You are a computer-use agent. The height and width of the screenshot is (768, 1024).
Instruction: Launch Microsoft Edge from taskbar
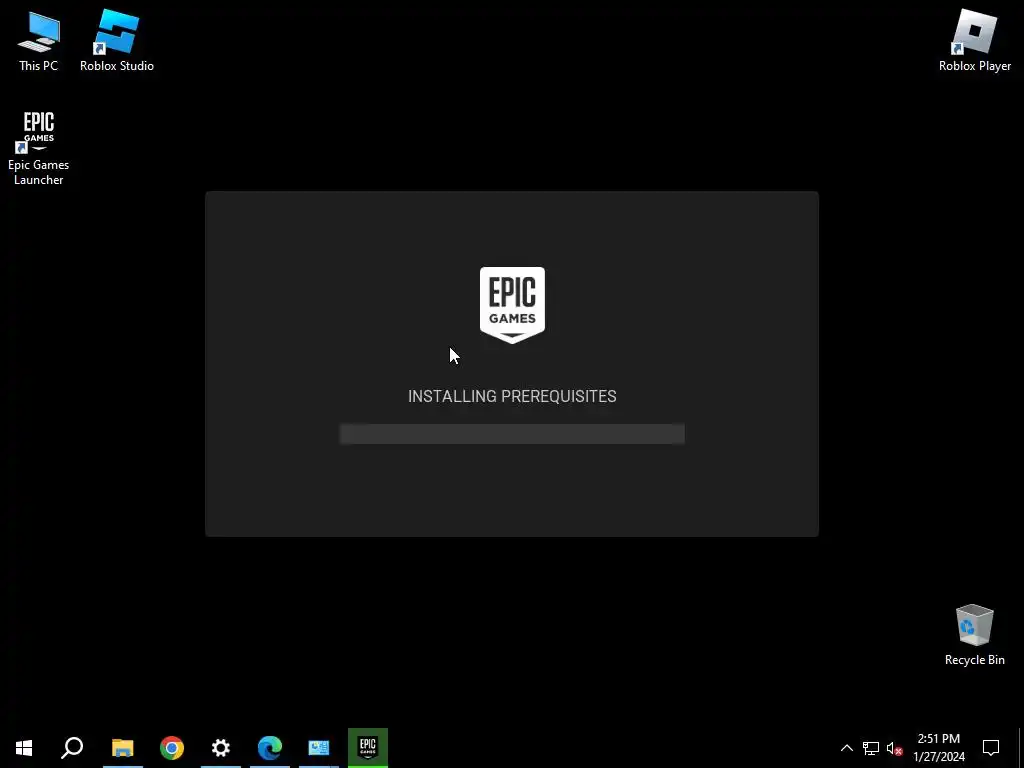pyautogui.click(x=270, y=748)
